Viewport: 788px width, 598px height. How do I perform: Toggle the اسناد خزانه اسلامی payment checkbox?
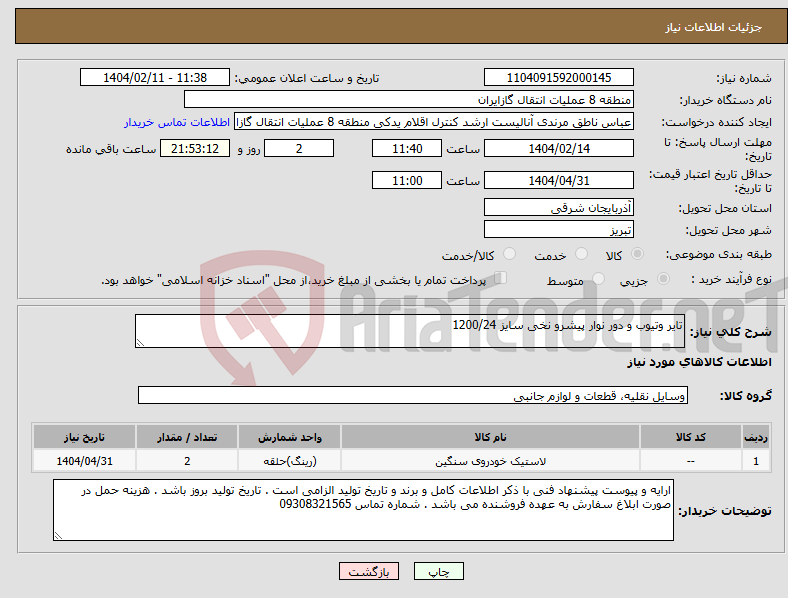501,278
